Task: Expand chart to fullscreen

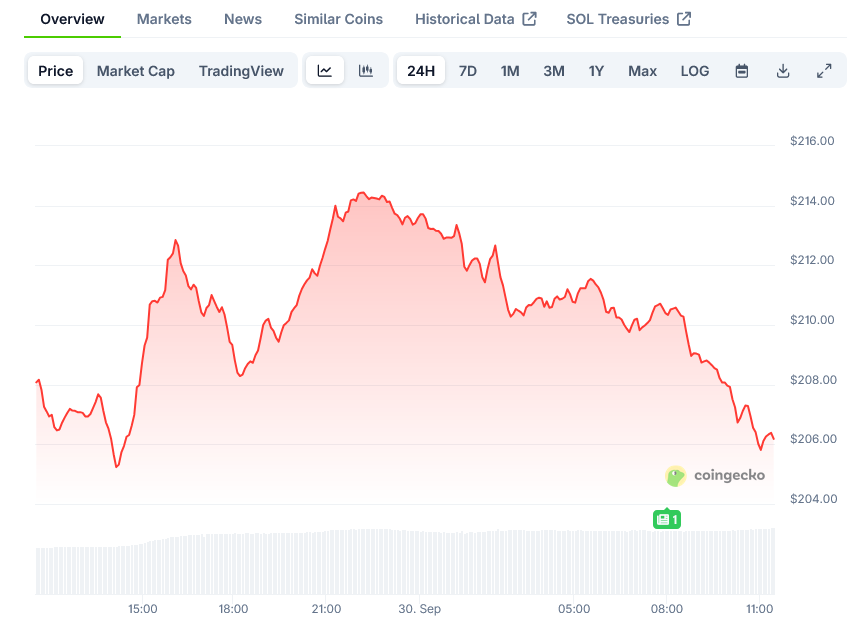Action: [x=824, y=71]
